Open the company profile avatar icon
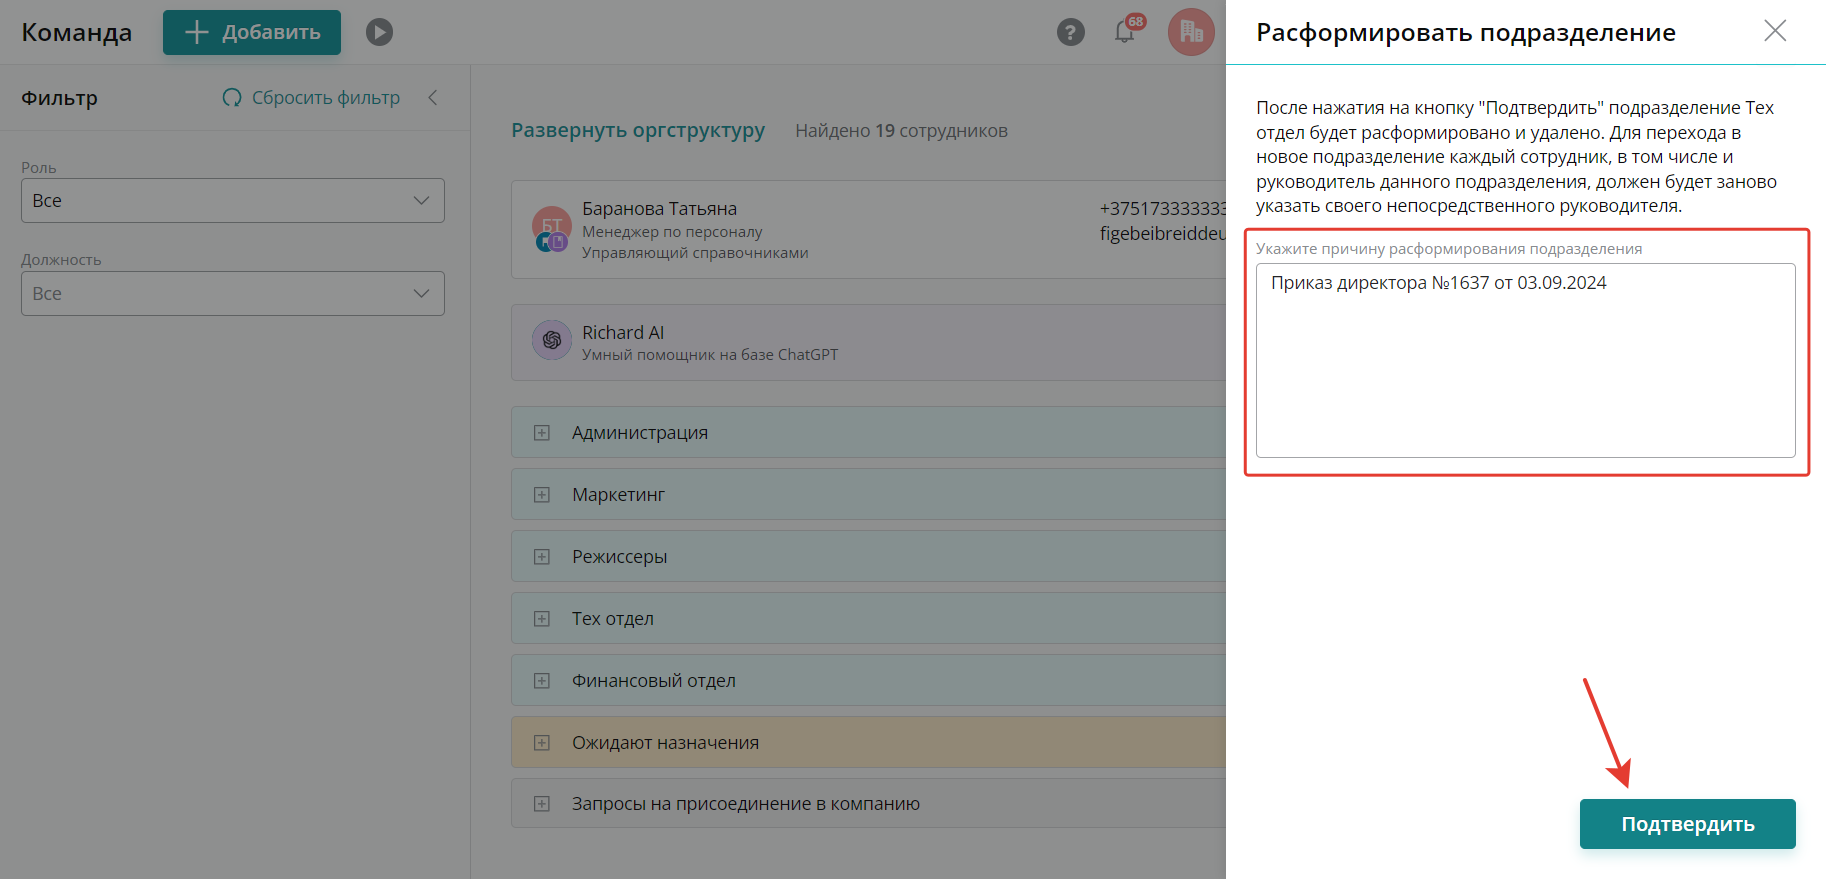This screenshot has width=1826, height=879. click(x=1191, y=32)
